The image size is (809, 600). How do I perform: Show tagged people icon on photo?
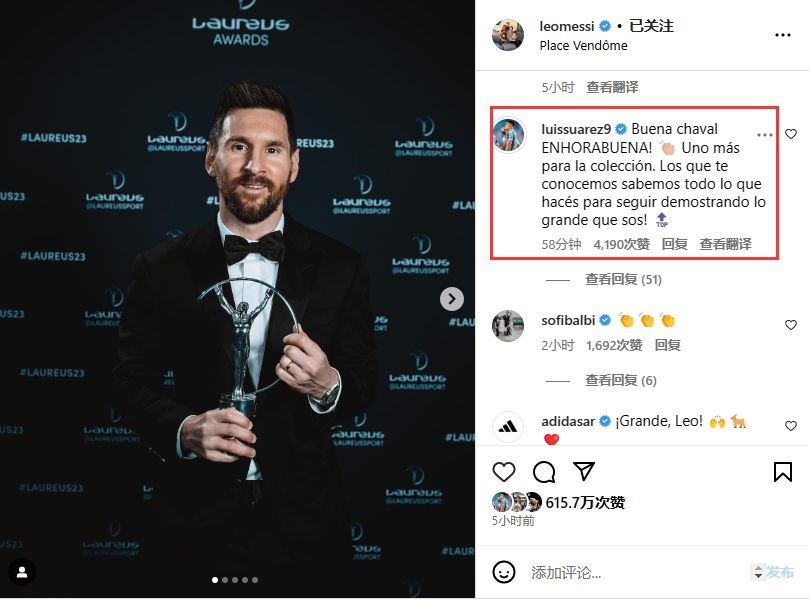pyautogui.click(x=22, y=572)
